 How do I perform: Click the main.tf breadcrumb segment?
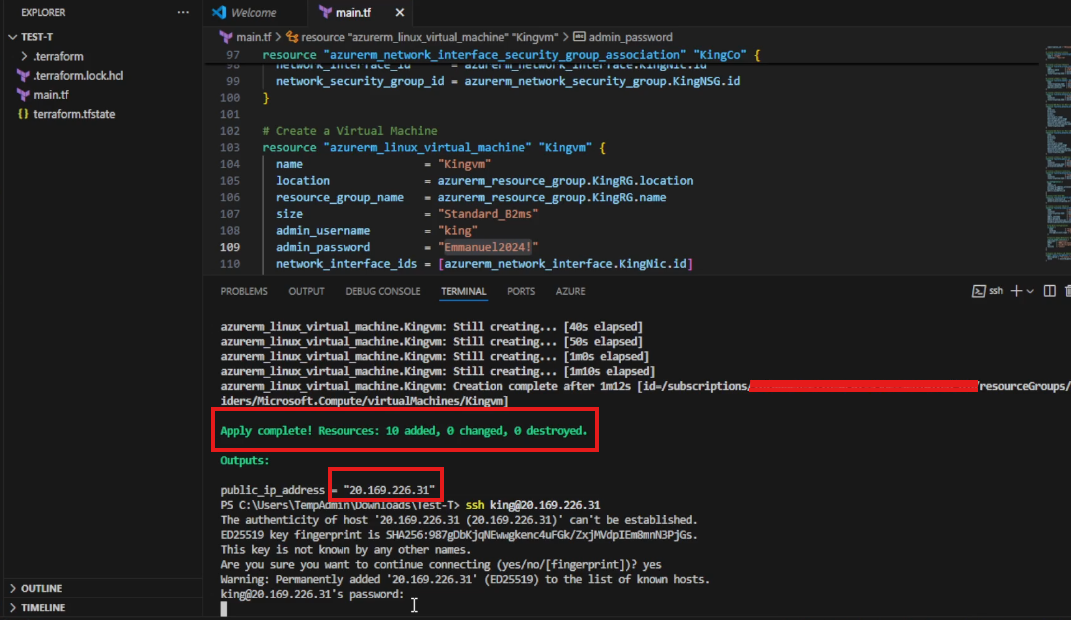tap(253, 37)
